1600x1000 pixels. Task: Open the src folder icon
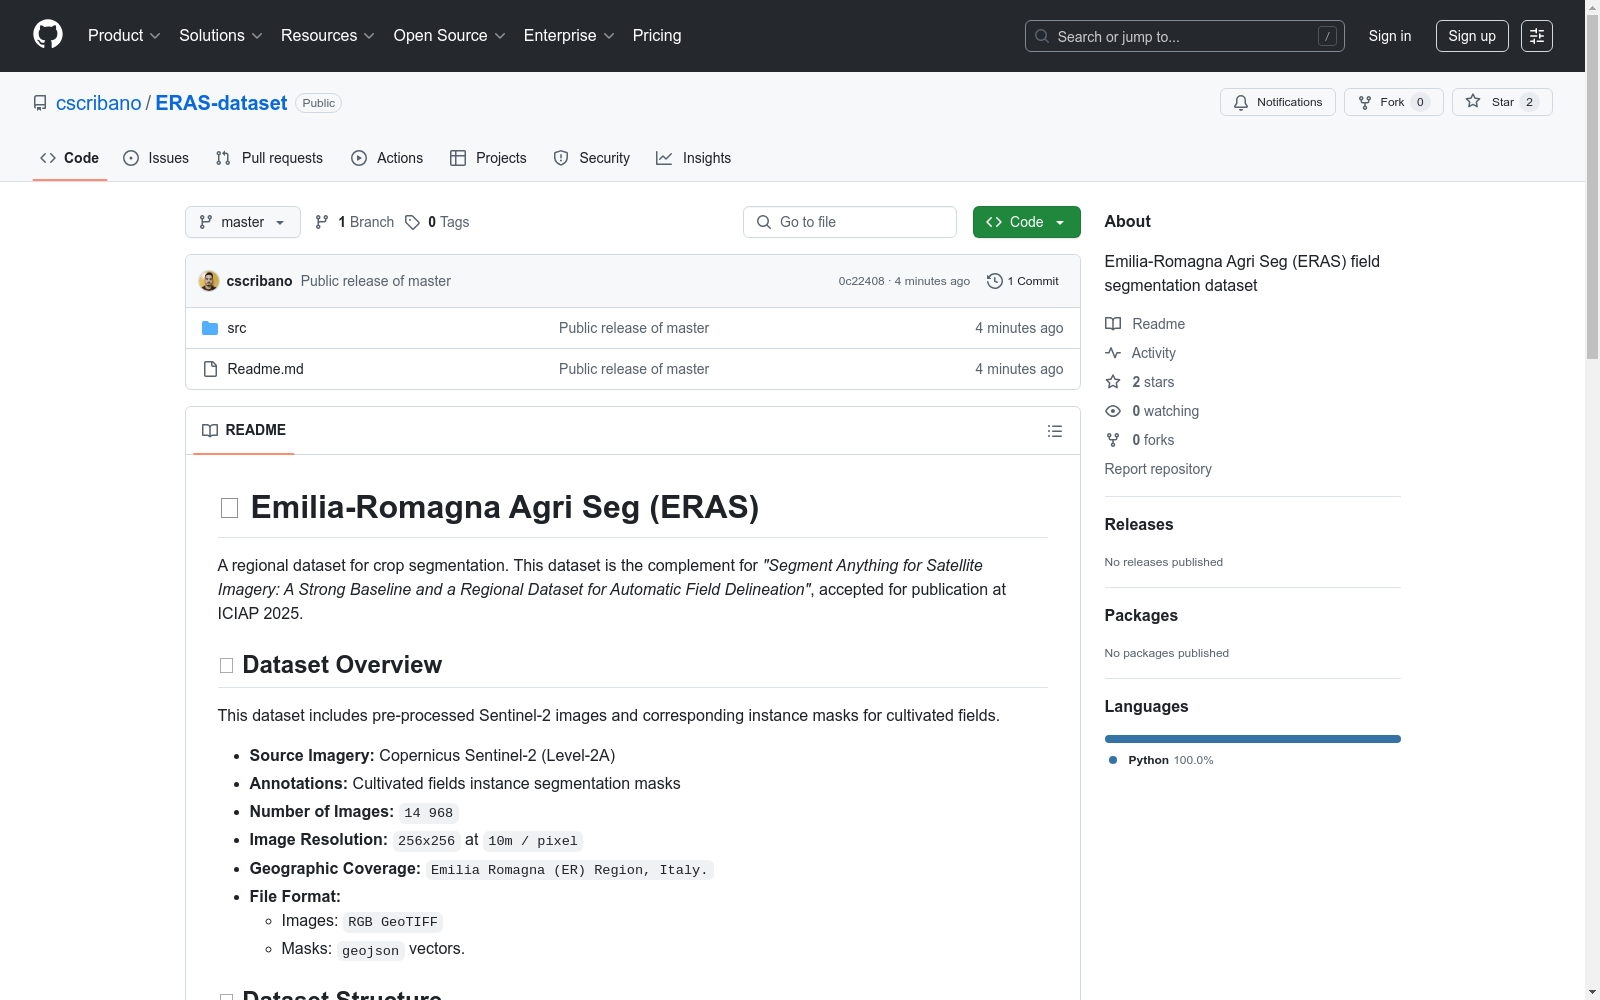210,328
